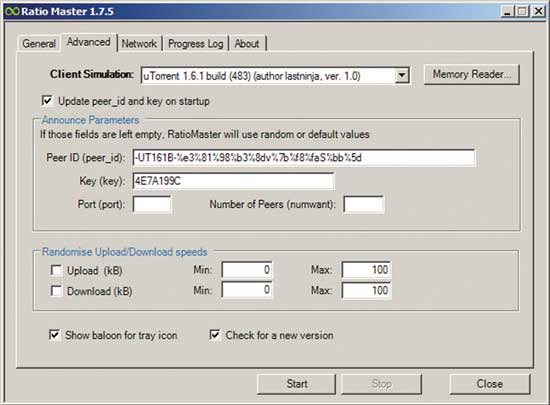Click the maximize button in title bar
This screenshot has height=405, width=550.
522,12
